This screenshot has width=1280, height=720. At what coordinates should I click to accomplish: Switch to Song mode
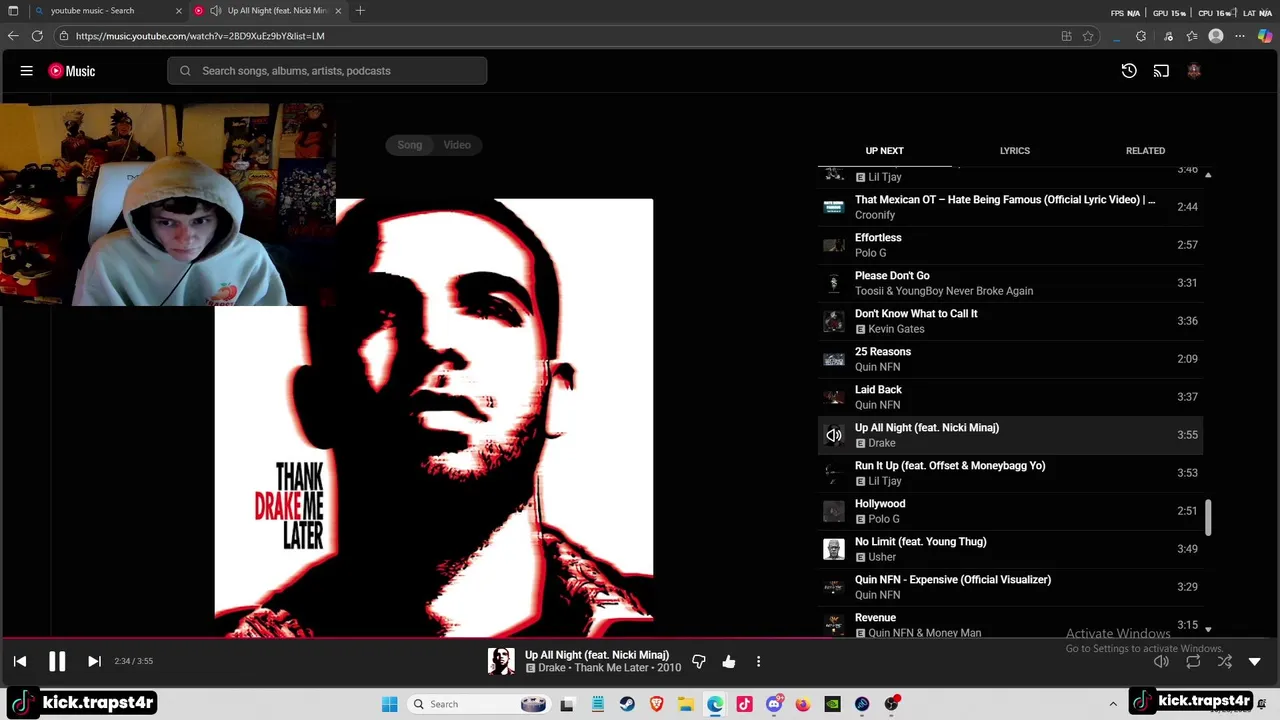click(410, 145)
